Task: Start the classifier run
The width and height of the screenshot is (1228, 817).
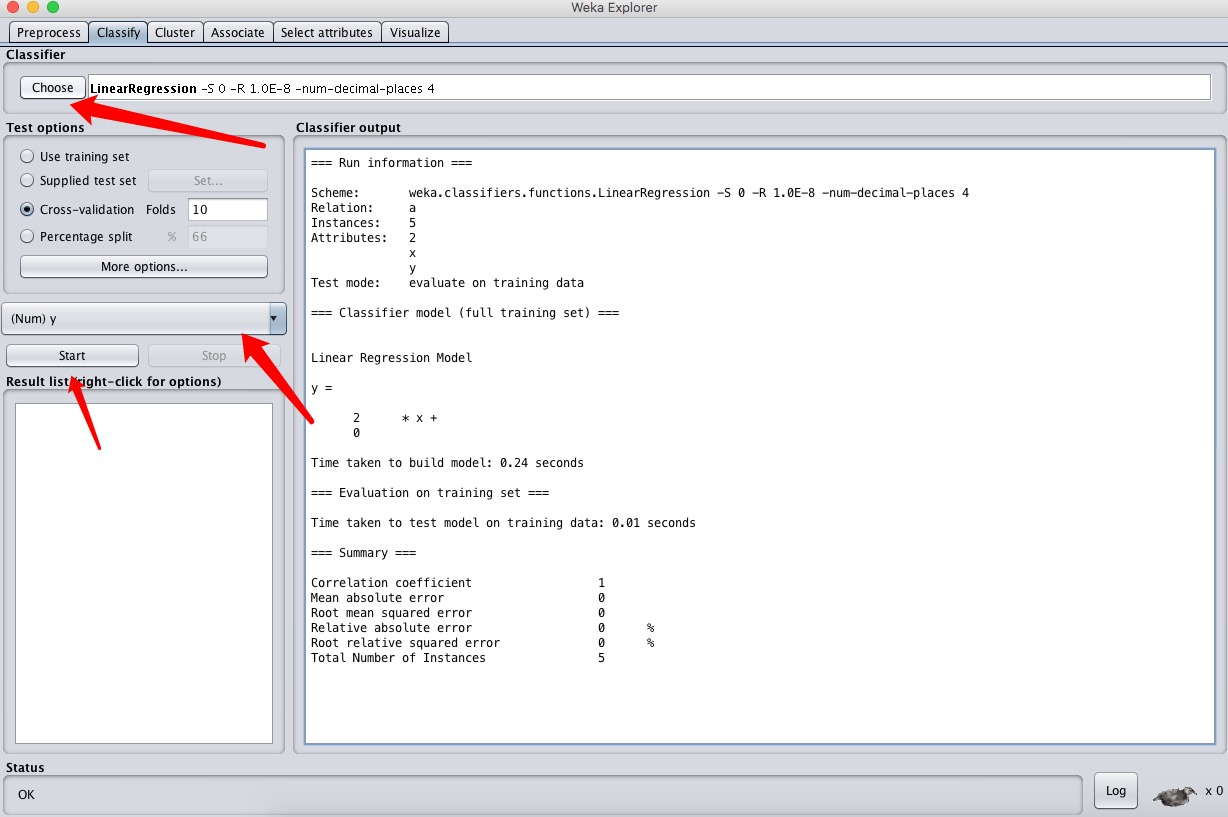Action: click(x=72, y=356)
